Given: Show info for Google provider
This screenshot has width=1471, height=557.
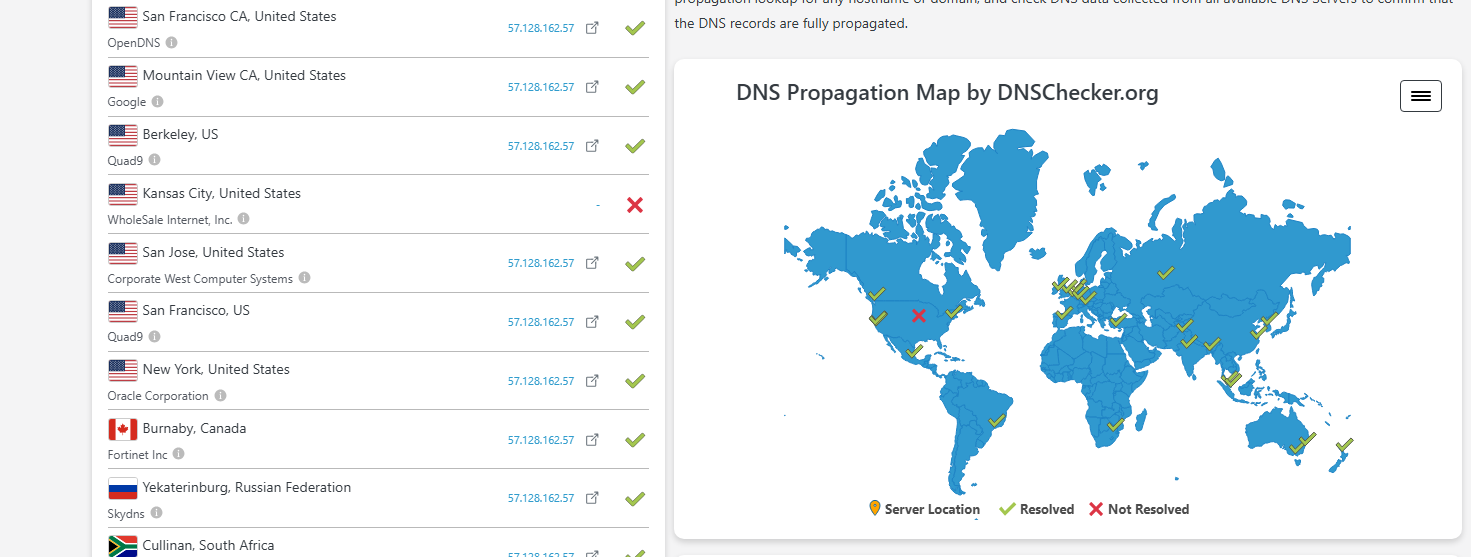Looking at the screenshot, I should point(157,102).
